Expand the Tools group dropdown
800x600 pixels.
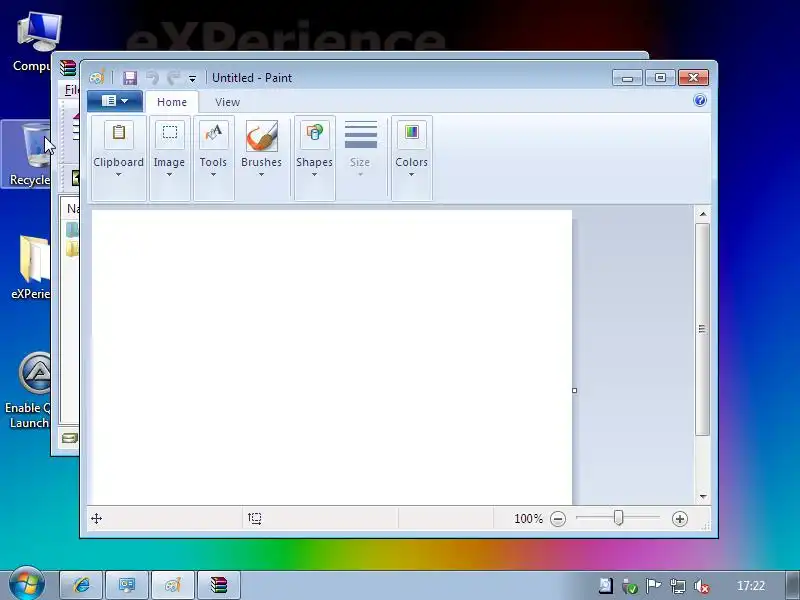coord(213,174)
